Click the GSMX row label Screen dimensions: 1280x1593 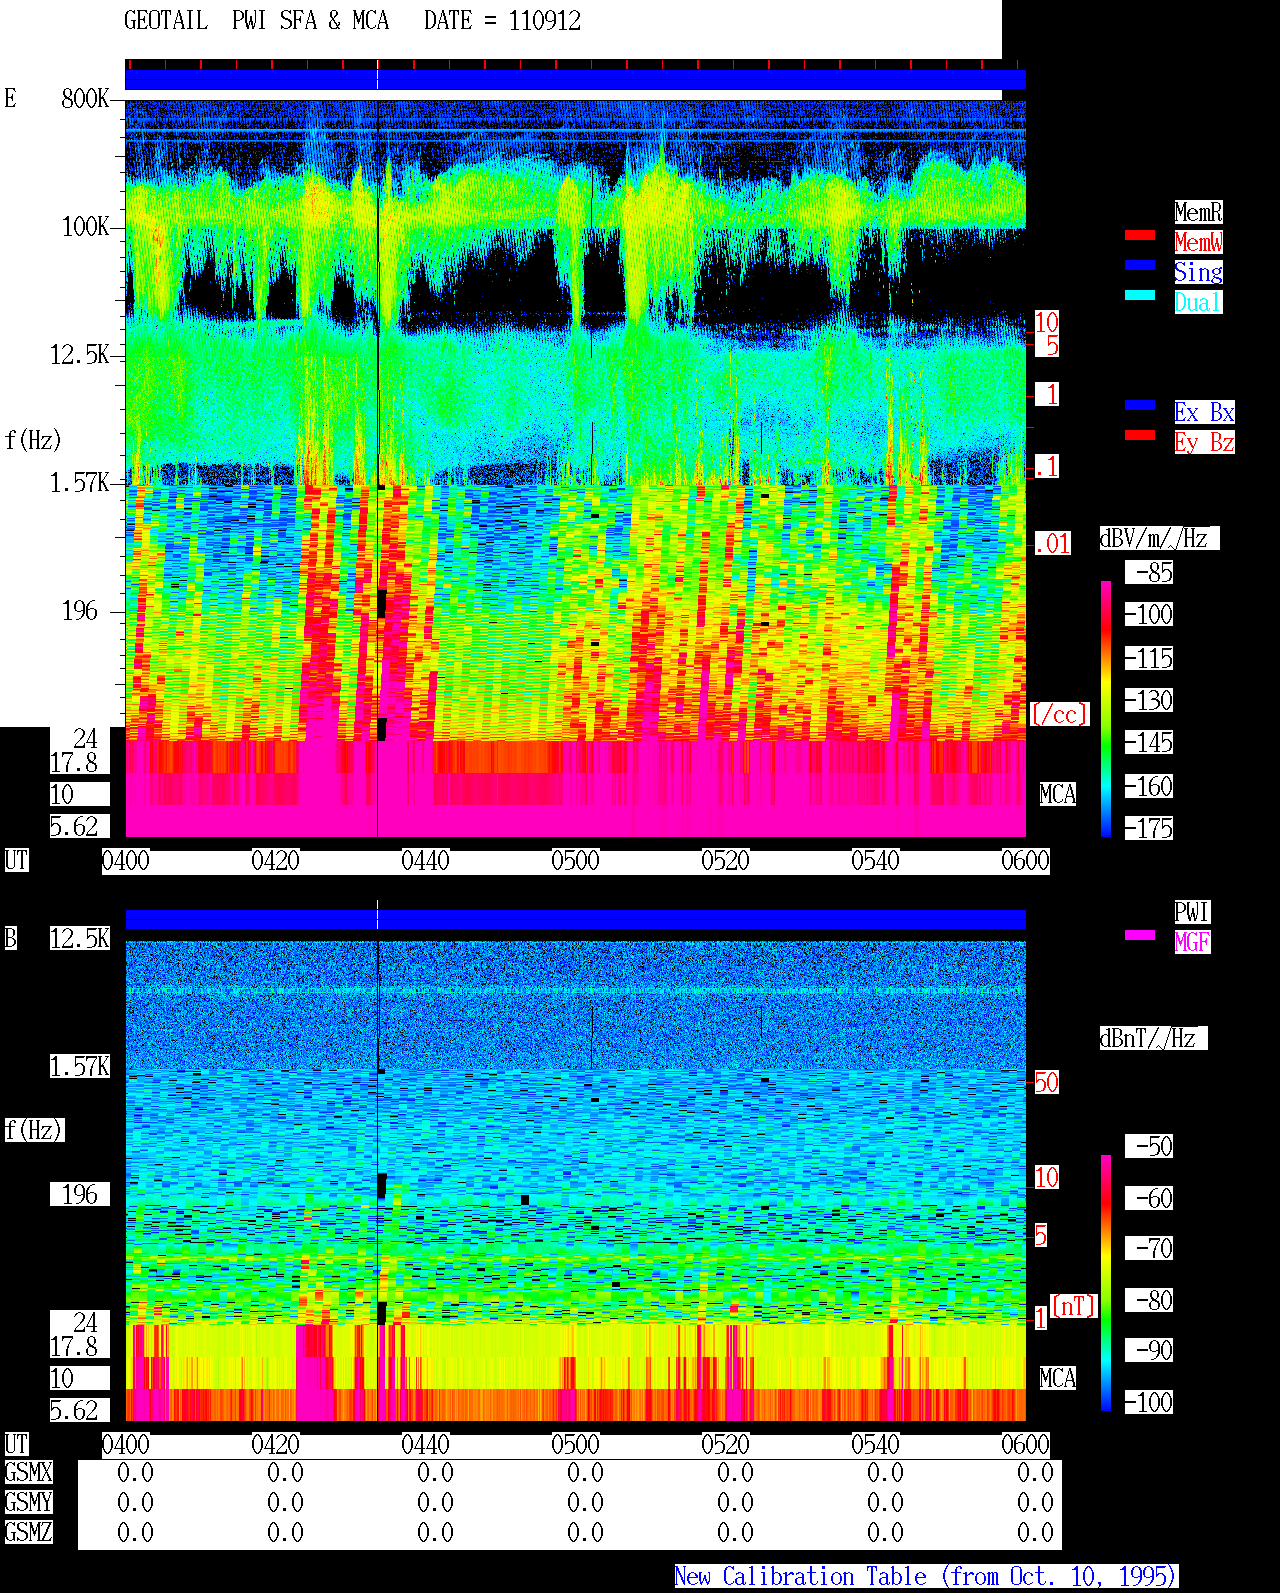29,1473
